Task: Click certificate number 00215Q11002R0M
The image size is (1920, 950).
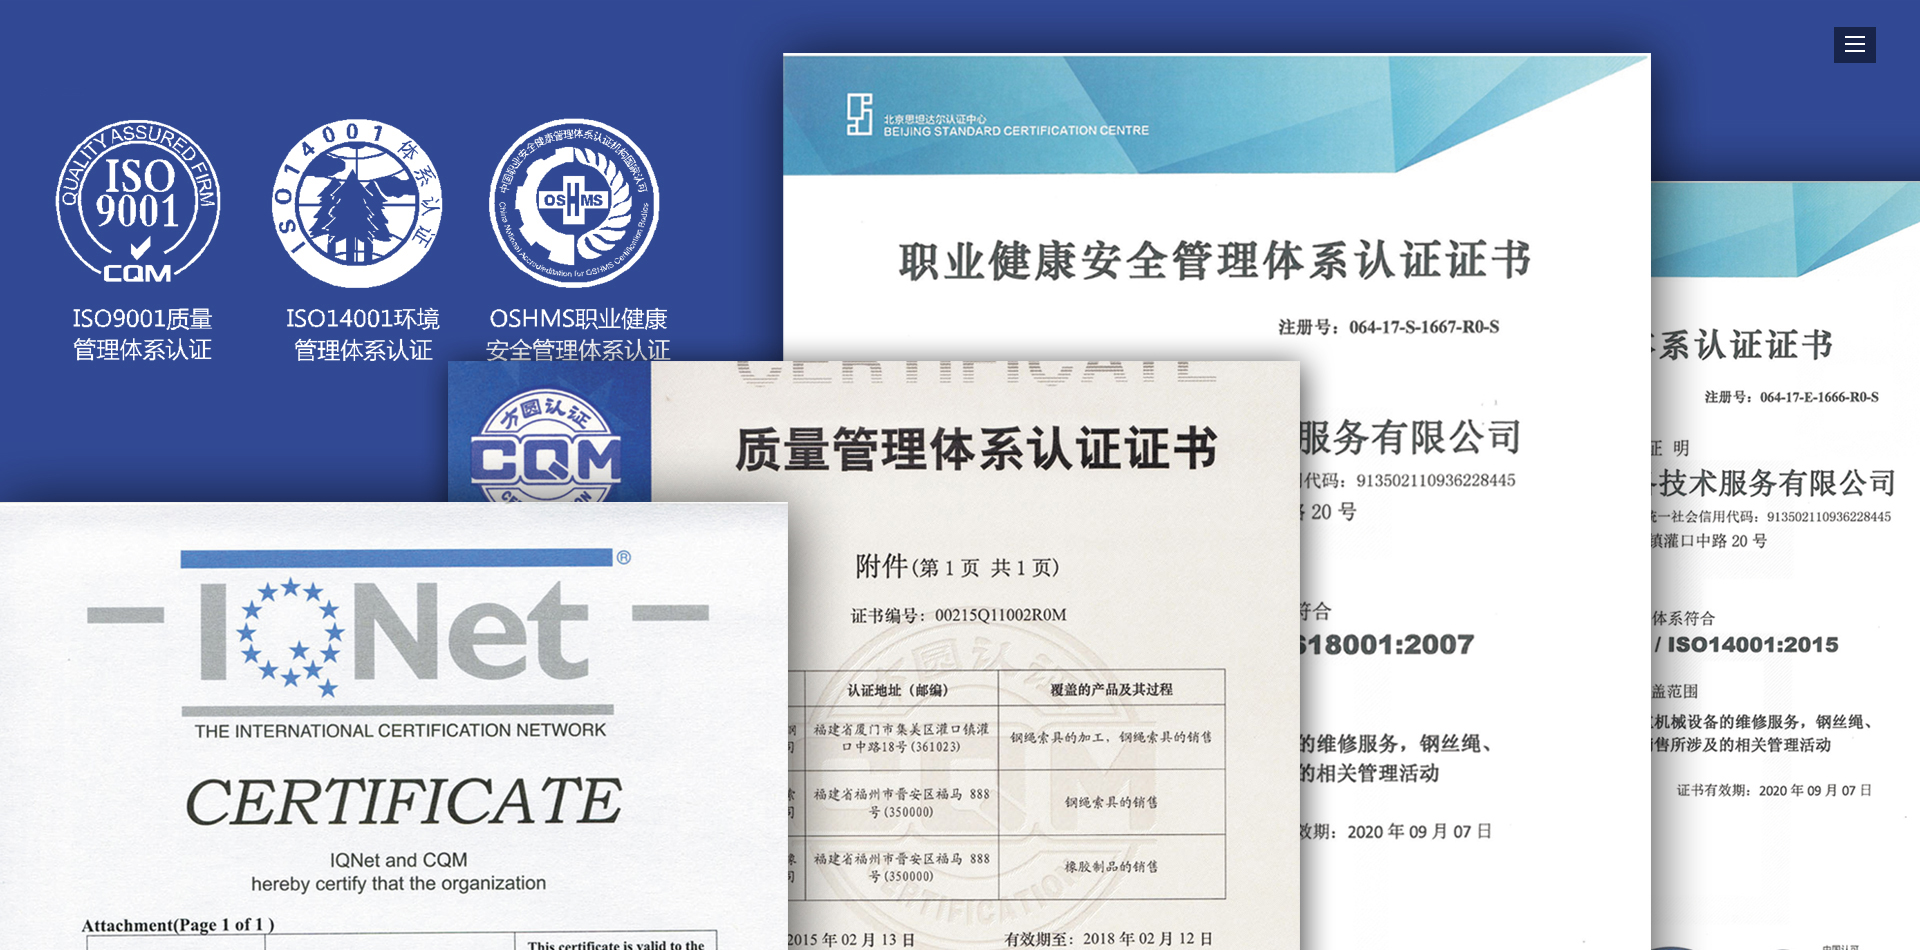Action: click(x=1000, y=615)
